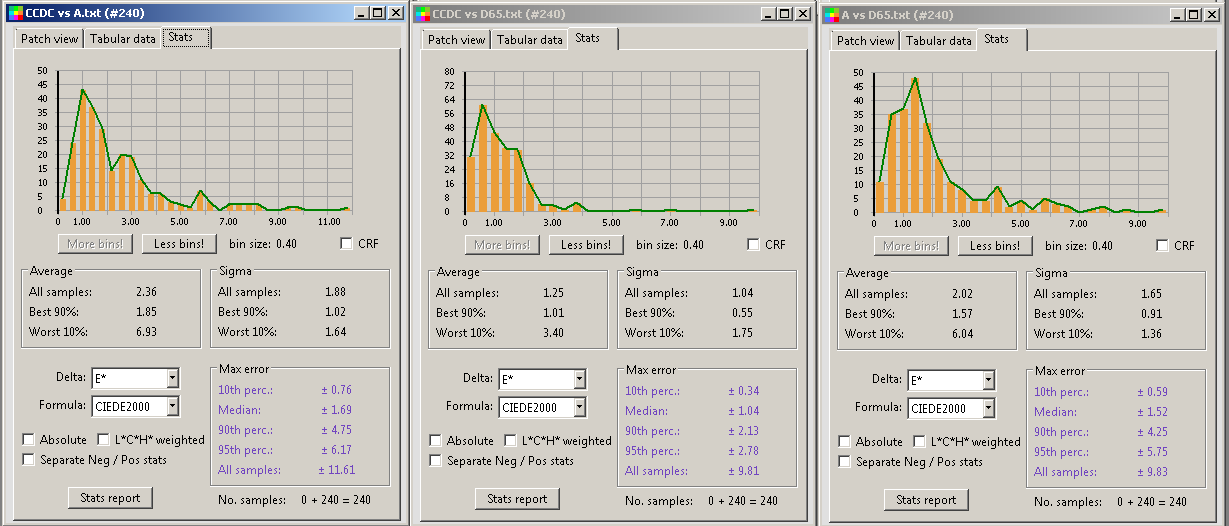The height and width of the screenshot is (526, 1229).
Task: Switch to Tabular data tab in CCDC vs A.txt
Action: point(122,39)
